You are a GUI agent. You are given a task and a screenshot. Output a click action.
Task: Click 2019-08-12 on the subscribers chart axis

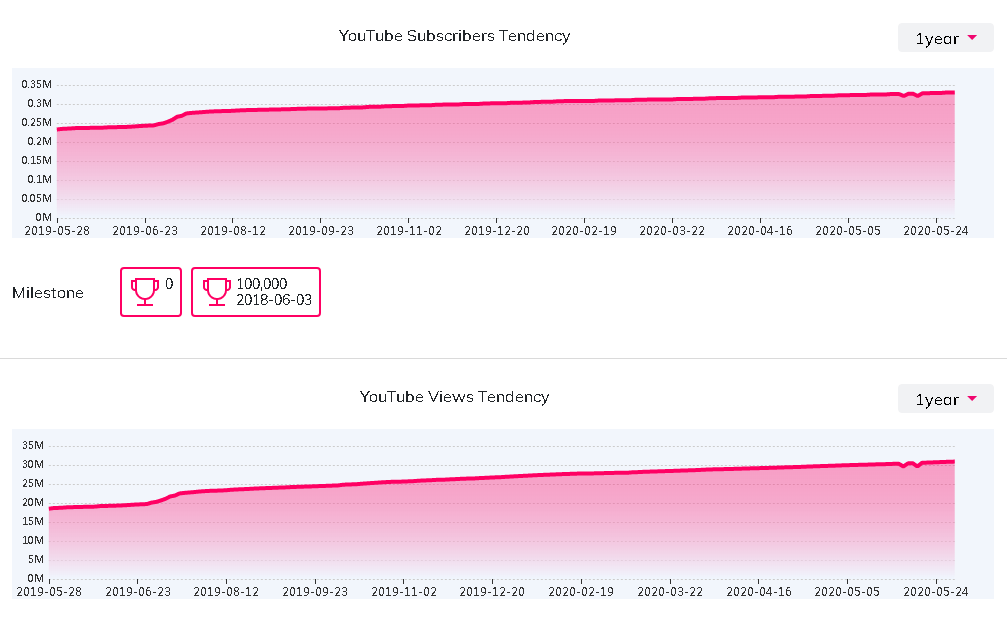pyautogui.click(x=233, y=230)
